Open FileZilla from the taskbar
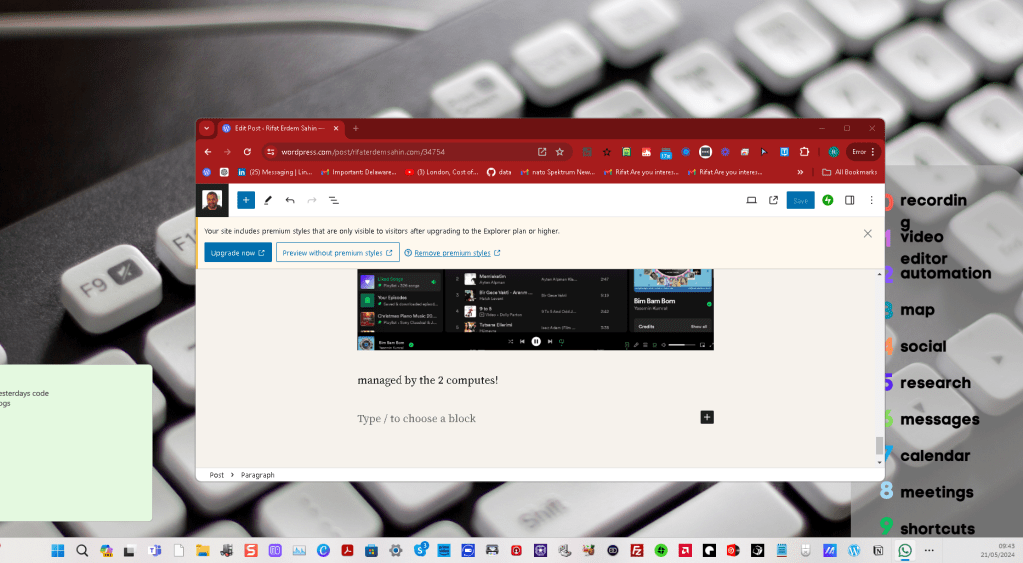This screenshot has height=563, width=1023. point(637,551)
